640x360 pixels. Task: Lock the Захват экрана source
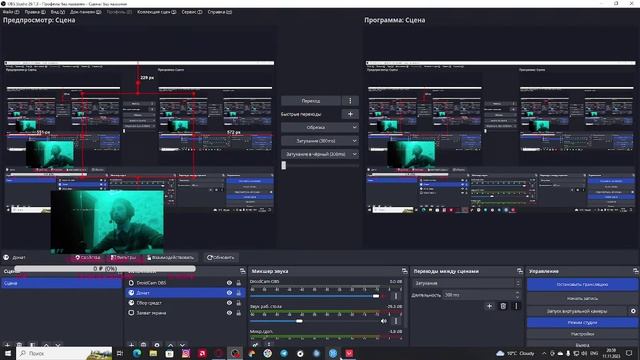[x=239, y=313]
